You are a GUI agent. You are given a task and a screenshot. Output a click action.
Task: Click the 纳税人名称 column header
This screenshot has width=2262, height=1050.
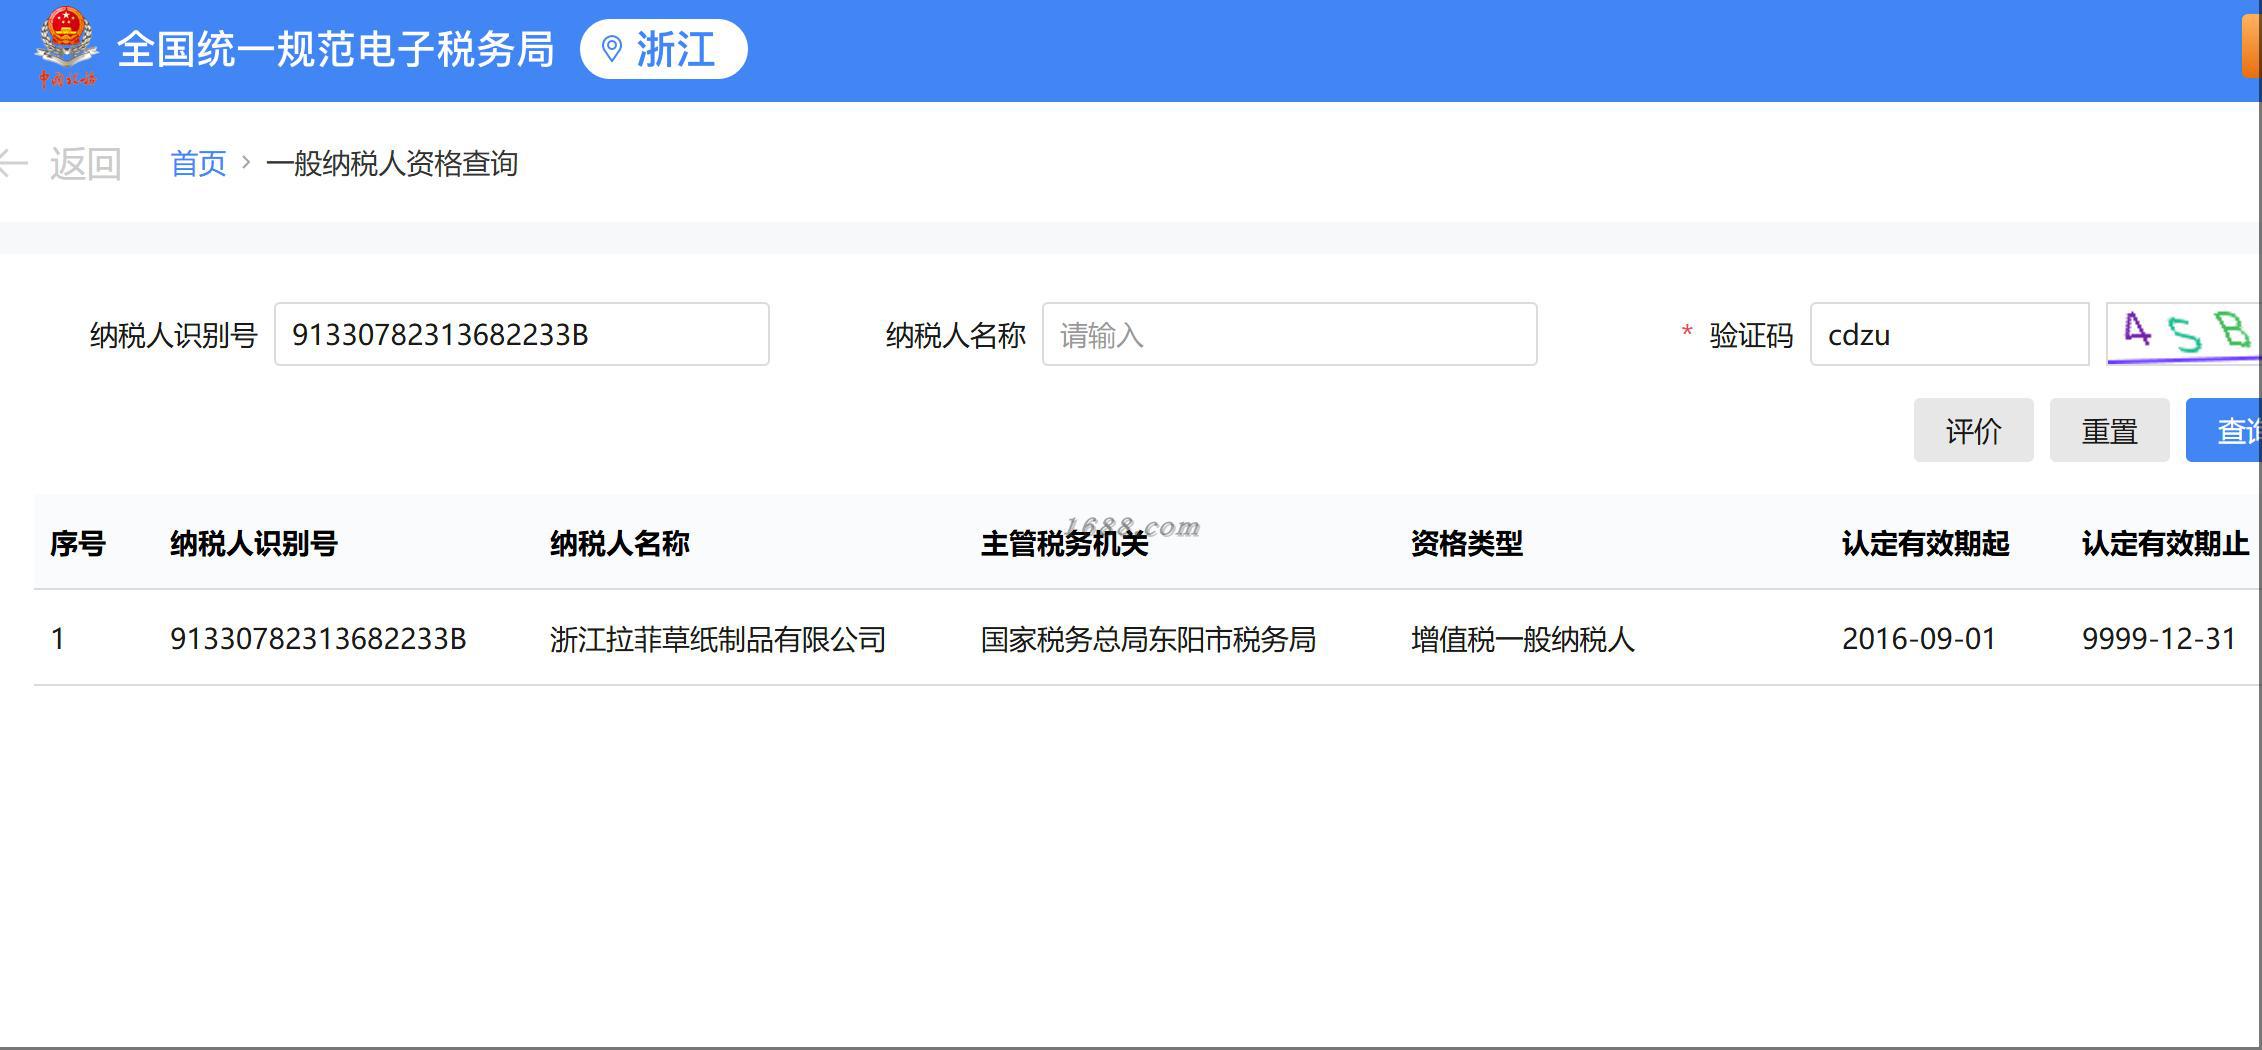pos(620,543)
